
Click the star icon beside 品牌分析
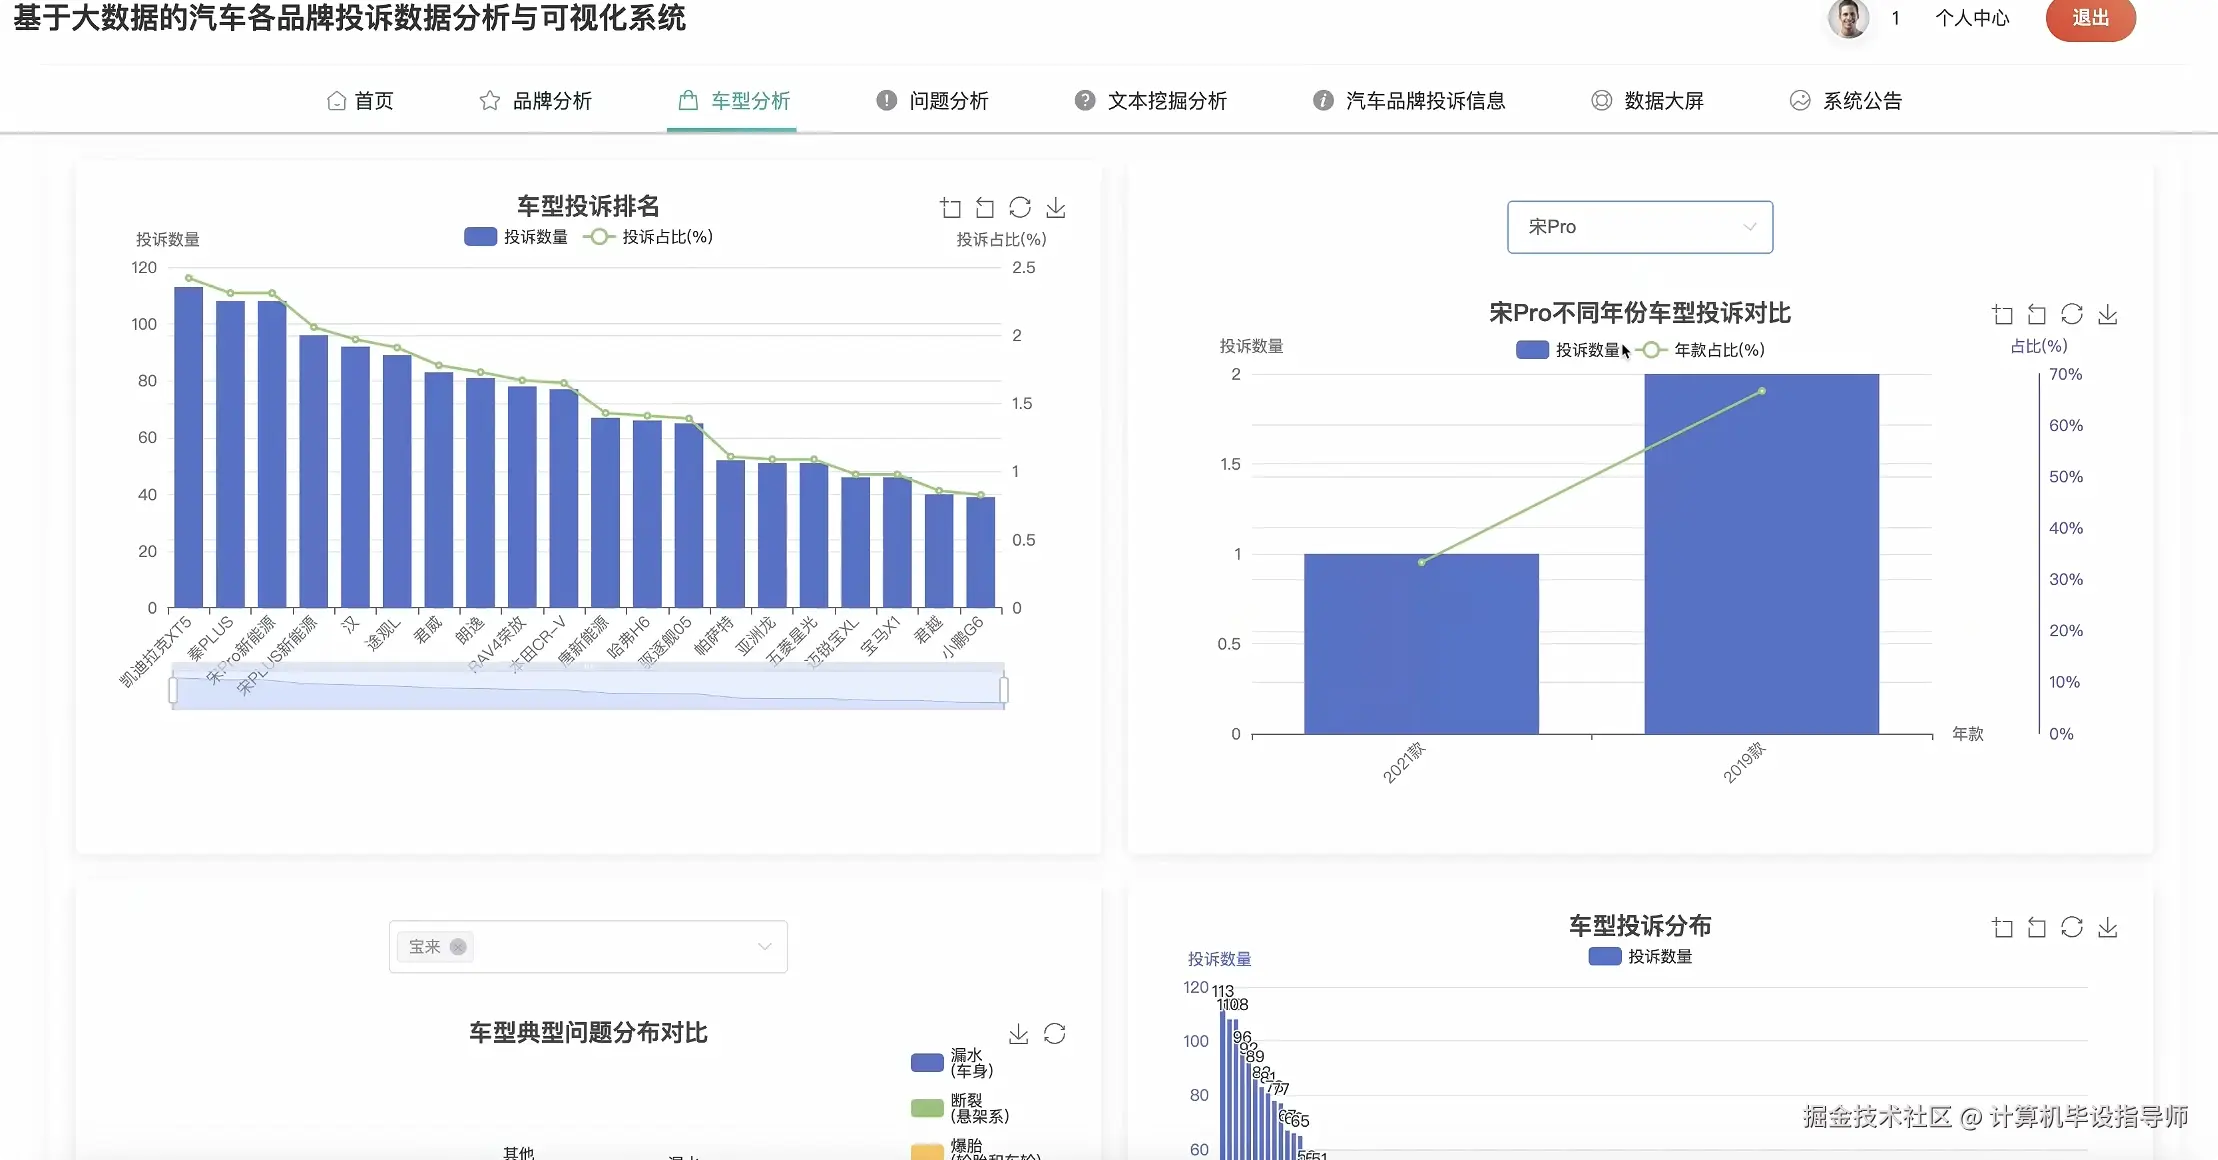point(490,101)
